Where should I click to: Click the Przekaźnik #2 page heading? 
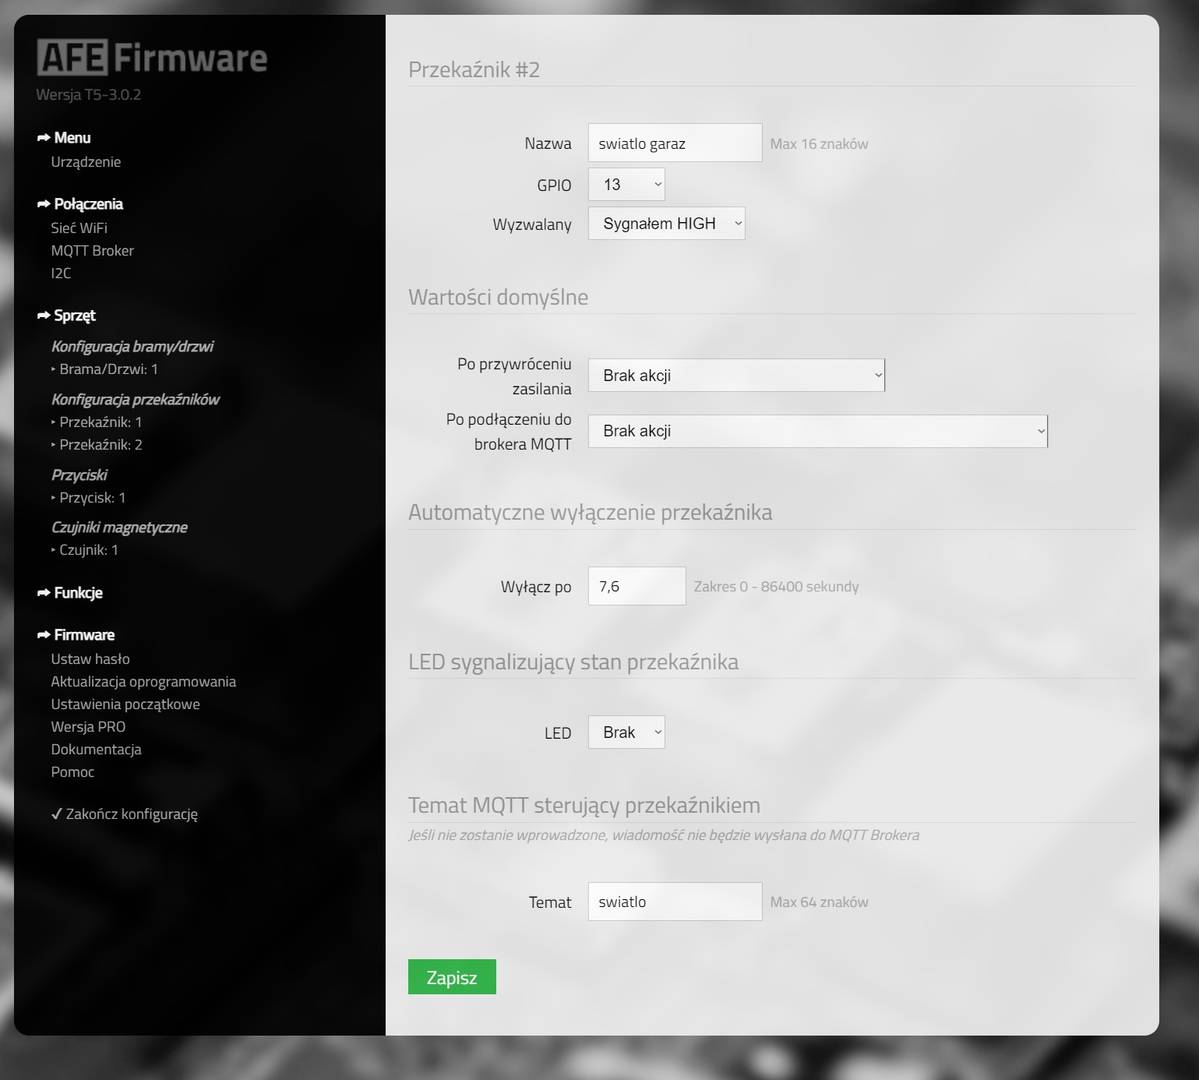474,70
